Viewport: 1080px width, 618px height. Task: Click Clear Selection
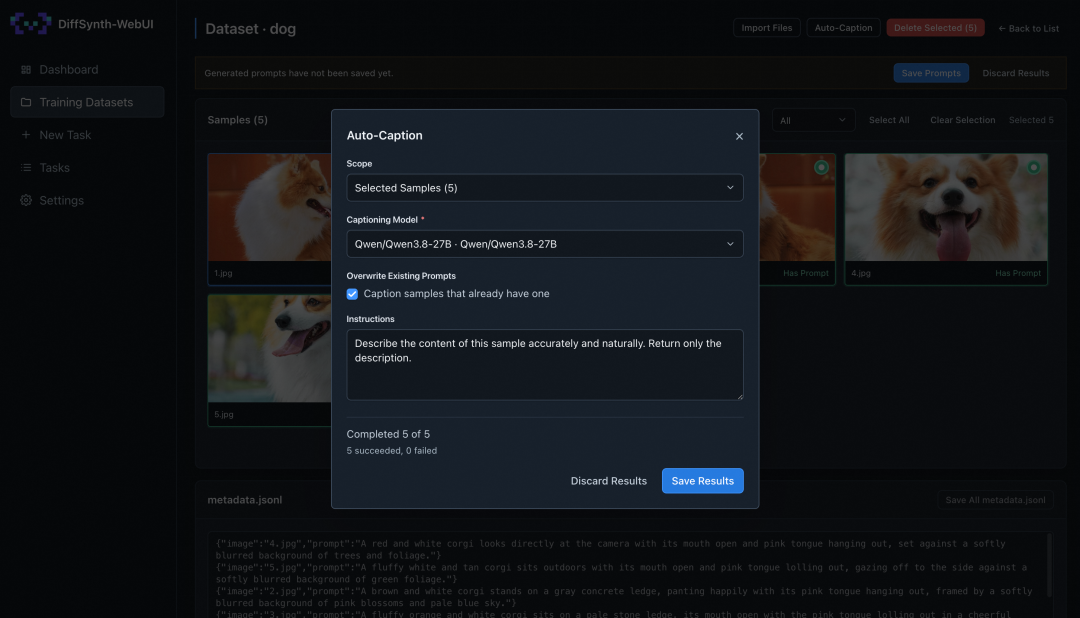pyautogui.click(x=962, y=120)
